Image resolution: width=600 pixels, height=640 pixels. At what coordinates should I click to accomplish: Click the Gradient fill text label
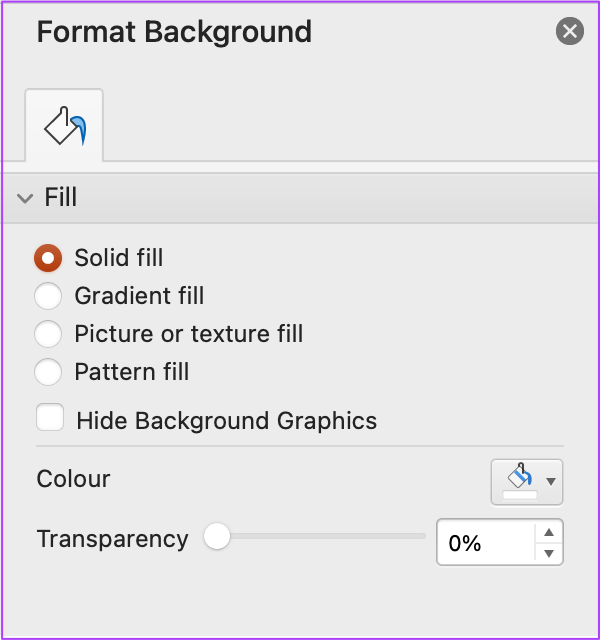pyautogui.click(x=139, y=296)
